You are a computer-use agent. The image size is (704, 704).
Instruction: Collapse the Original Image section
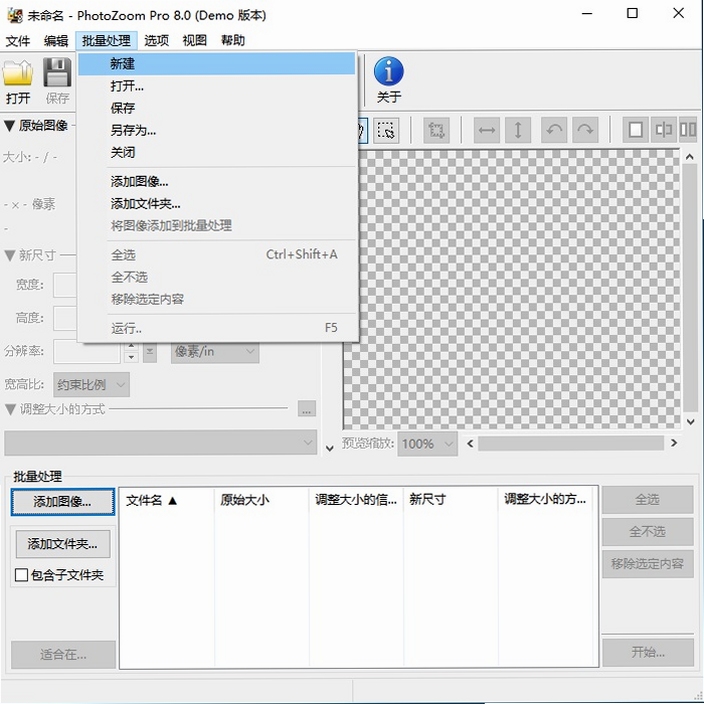click(9, 126)
